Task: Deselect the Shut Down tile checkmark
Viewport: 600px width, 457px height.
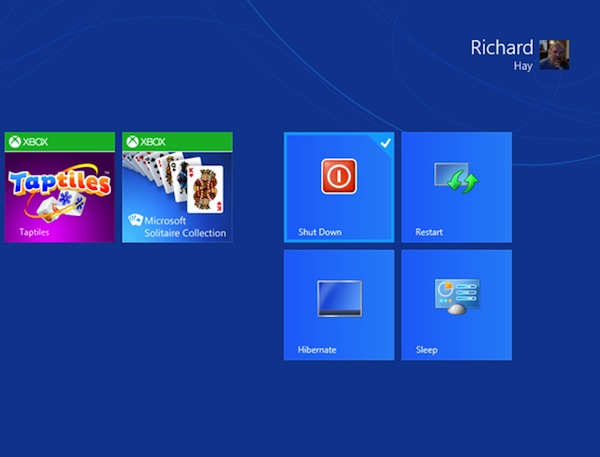Action: pos(385,143)
